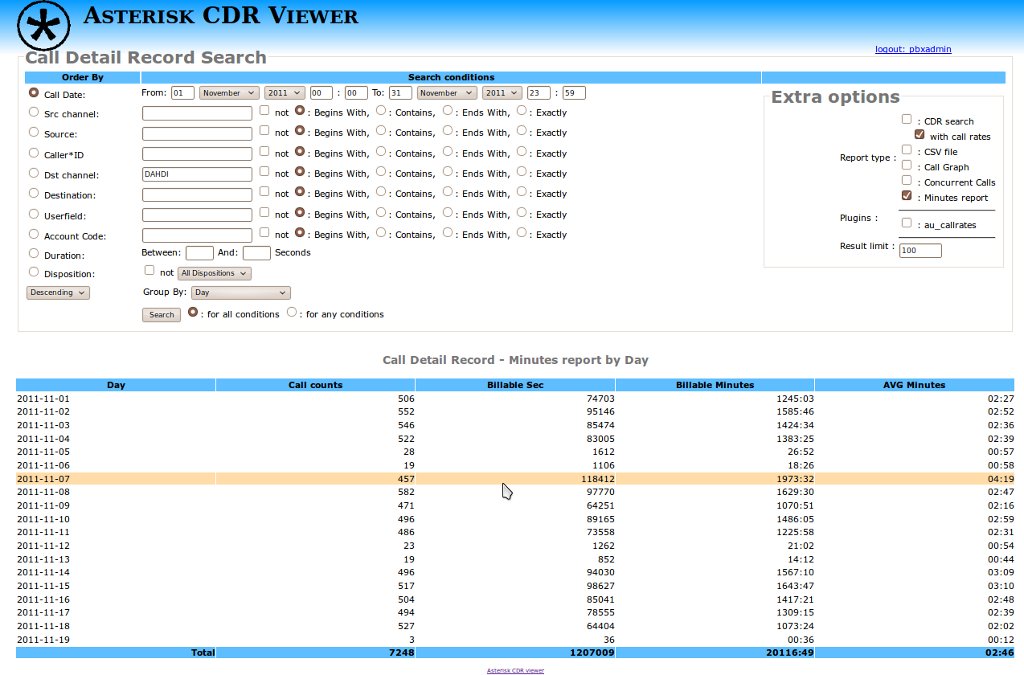Viewport: 1024px width, 675px height.
Task: Enable CSV file report type
Action: point(906,149)
